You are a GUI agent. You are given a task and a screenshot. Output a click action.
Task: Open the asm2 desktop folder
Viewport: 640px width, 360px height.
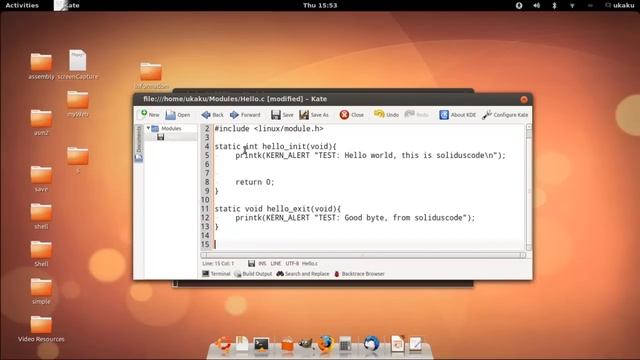pos(41,122)
